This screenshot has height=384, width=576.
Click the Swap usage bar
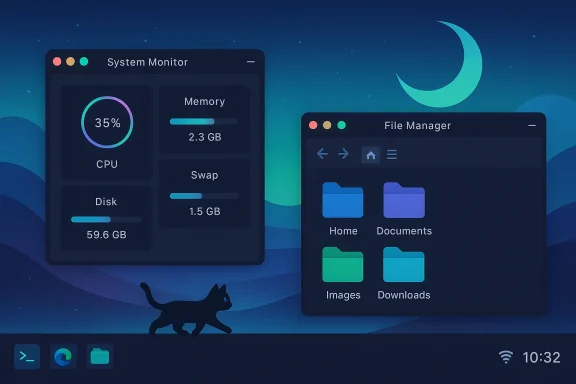pyautogui.click(x=204, y=196)
